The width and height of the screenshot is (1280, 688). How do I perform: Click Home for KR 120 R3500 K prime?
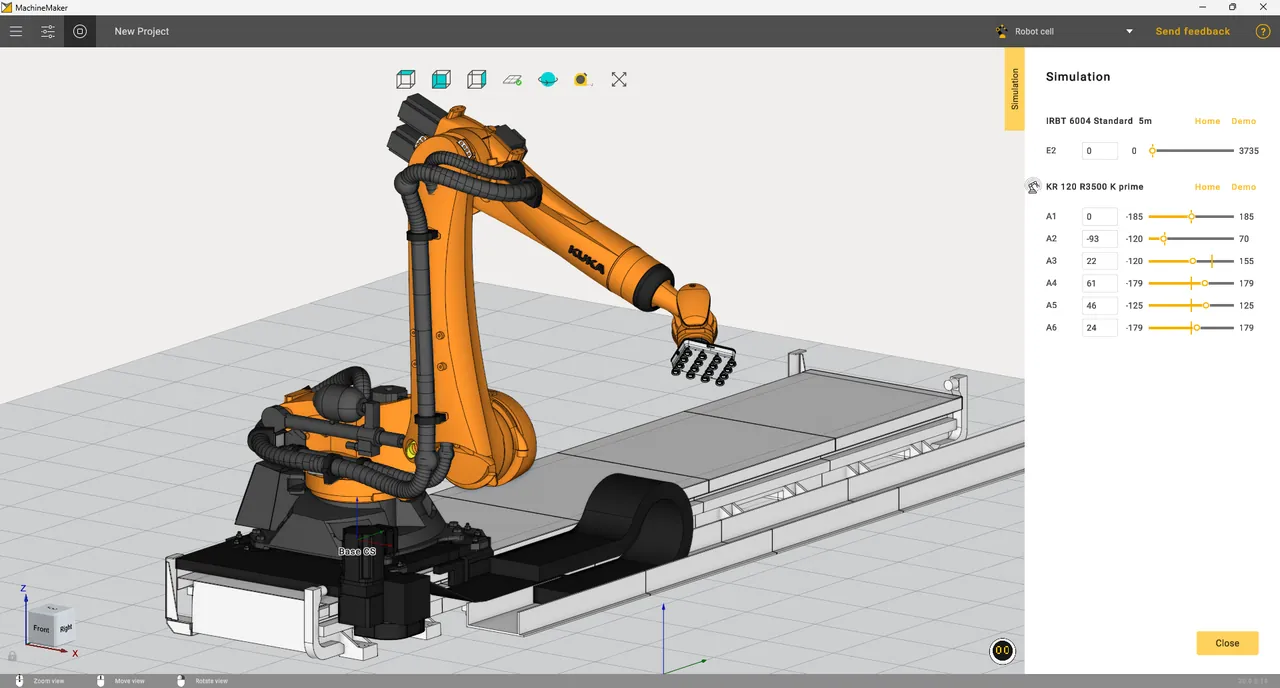coord(1207,187)
